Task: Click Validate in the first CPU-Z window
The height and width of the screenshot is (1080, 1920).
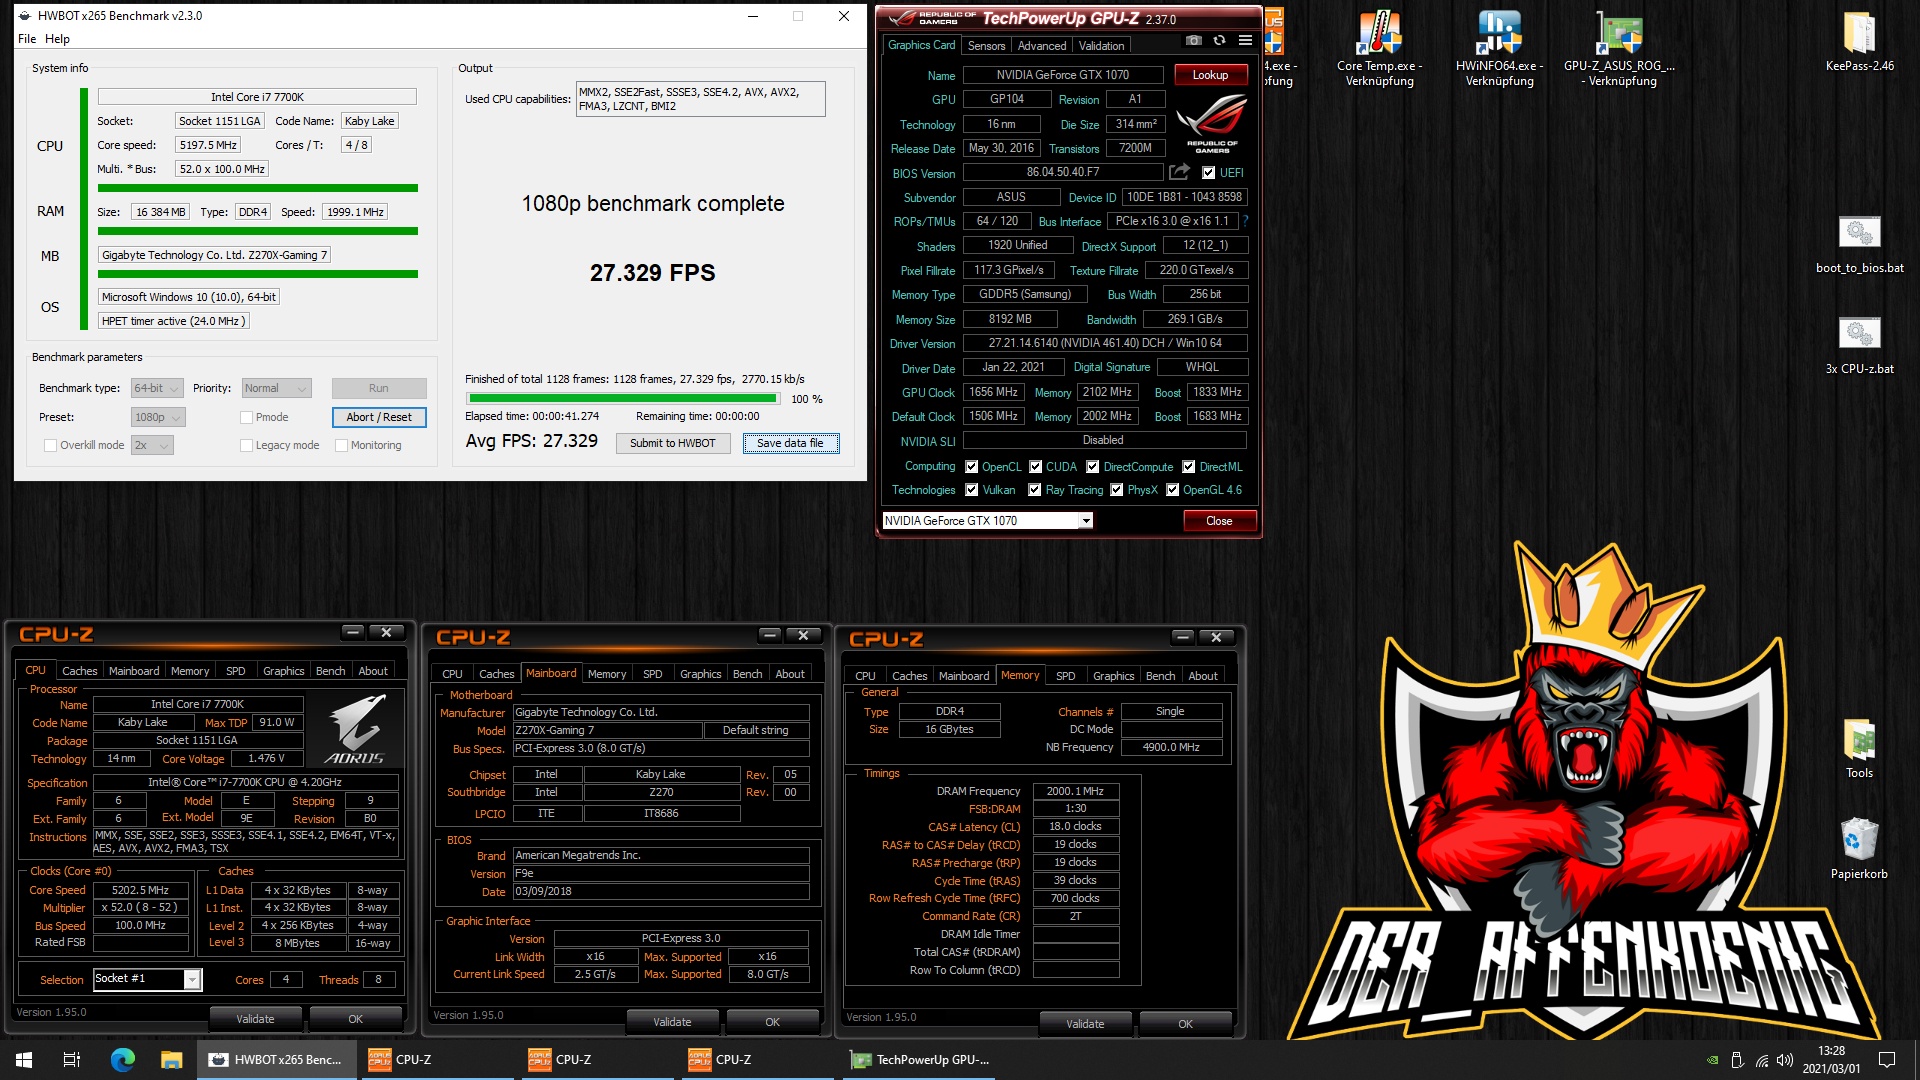Action: pos(255,1019)
